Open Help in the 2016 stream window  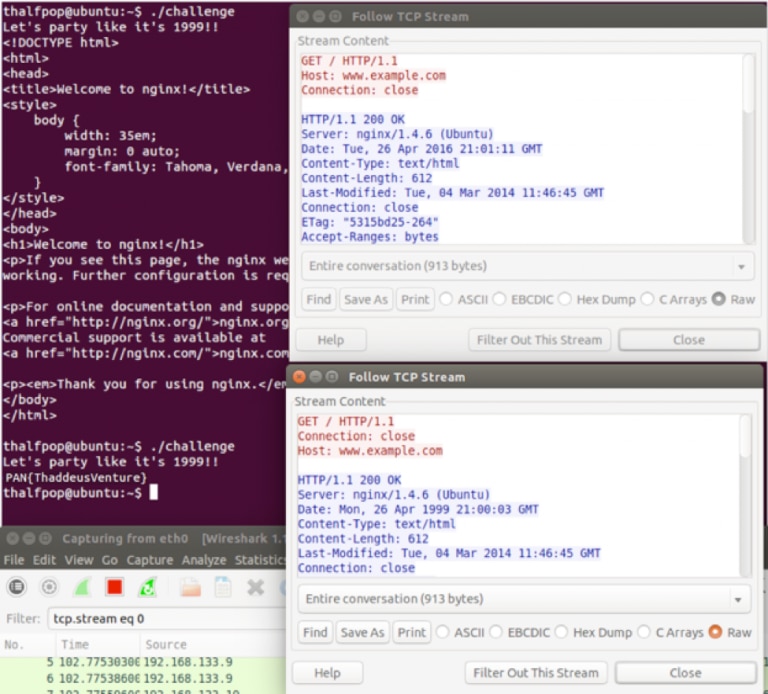tap(331, 339)
